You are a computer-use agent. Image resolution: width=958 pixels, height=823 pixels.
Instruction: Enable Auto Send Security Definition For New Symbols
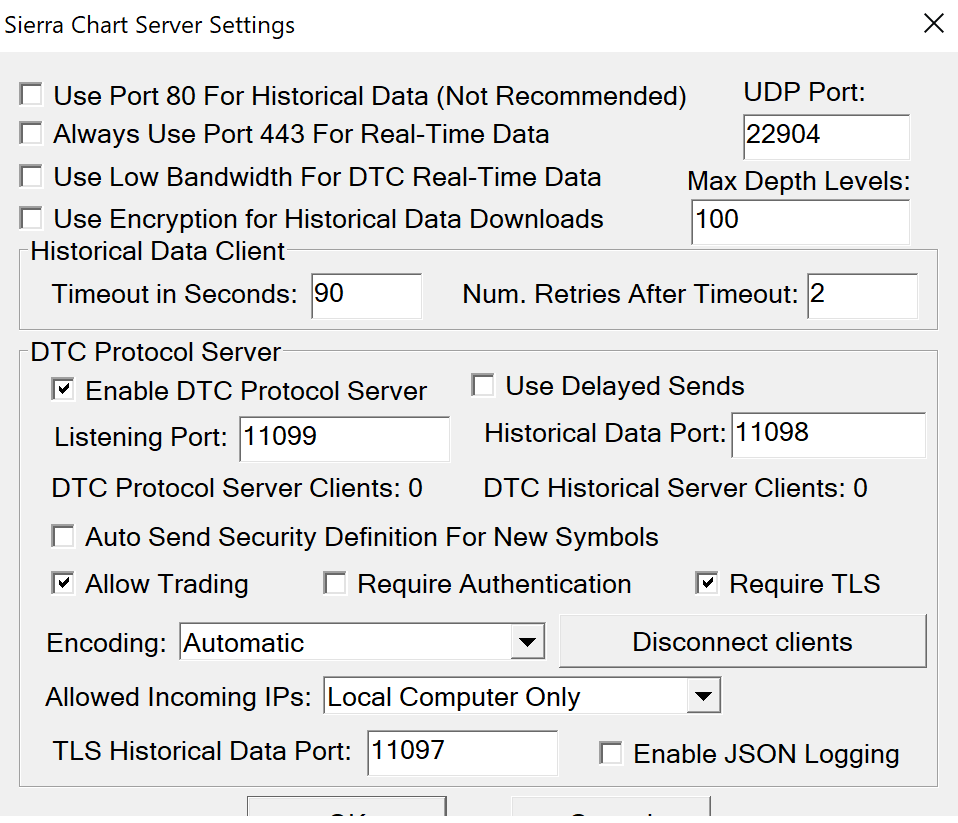[x=63, y=536]
